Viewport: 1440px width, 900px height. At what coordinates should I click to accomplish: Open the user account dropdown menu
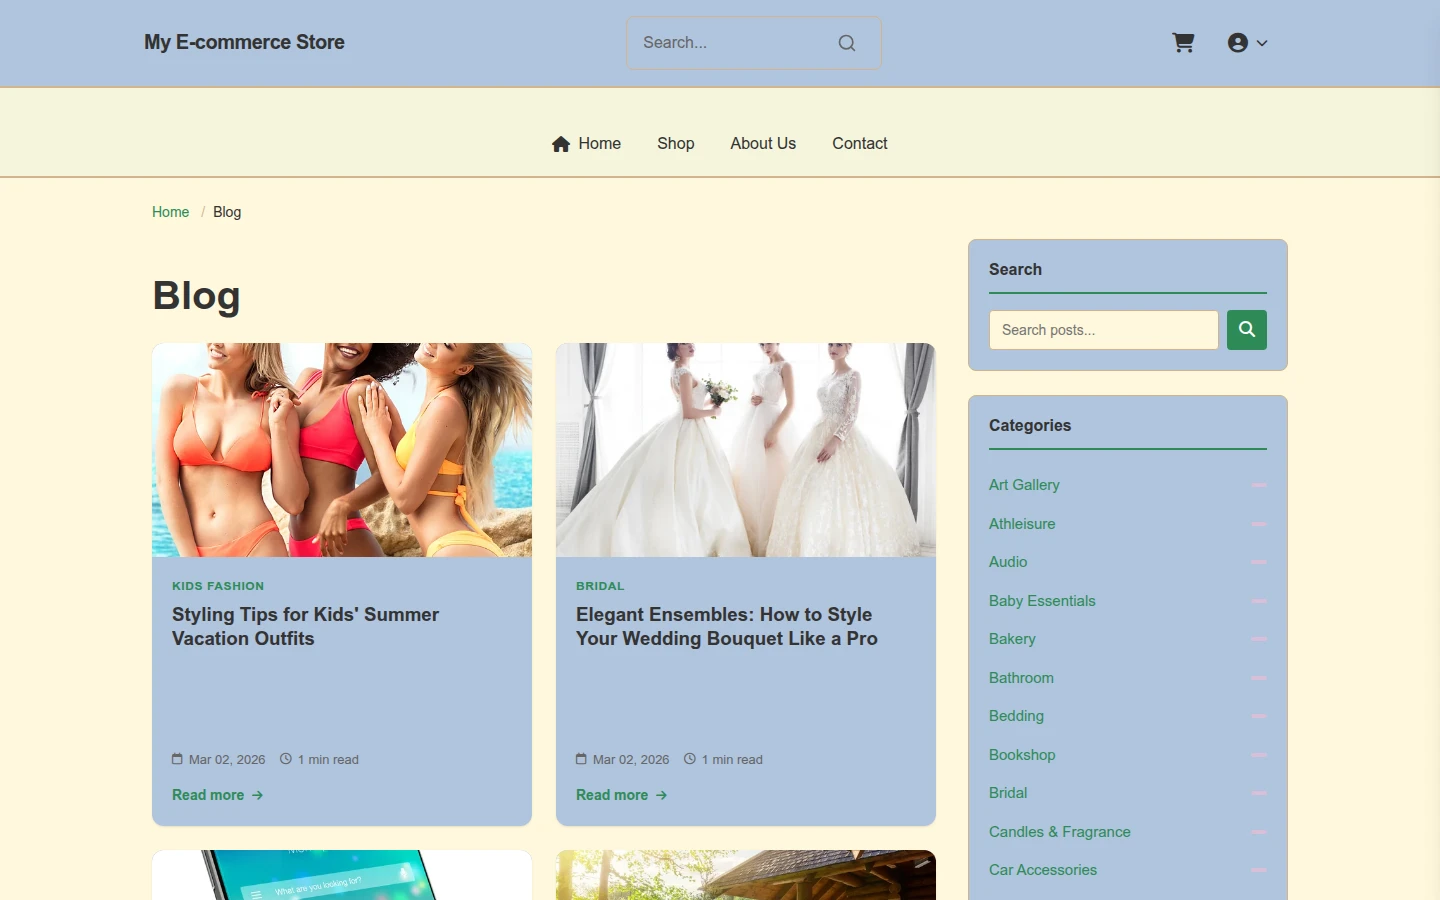[x=1247, y=43]
